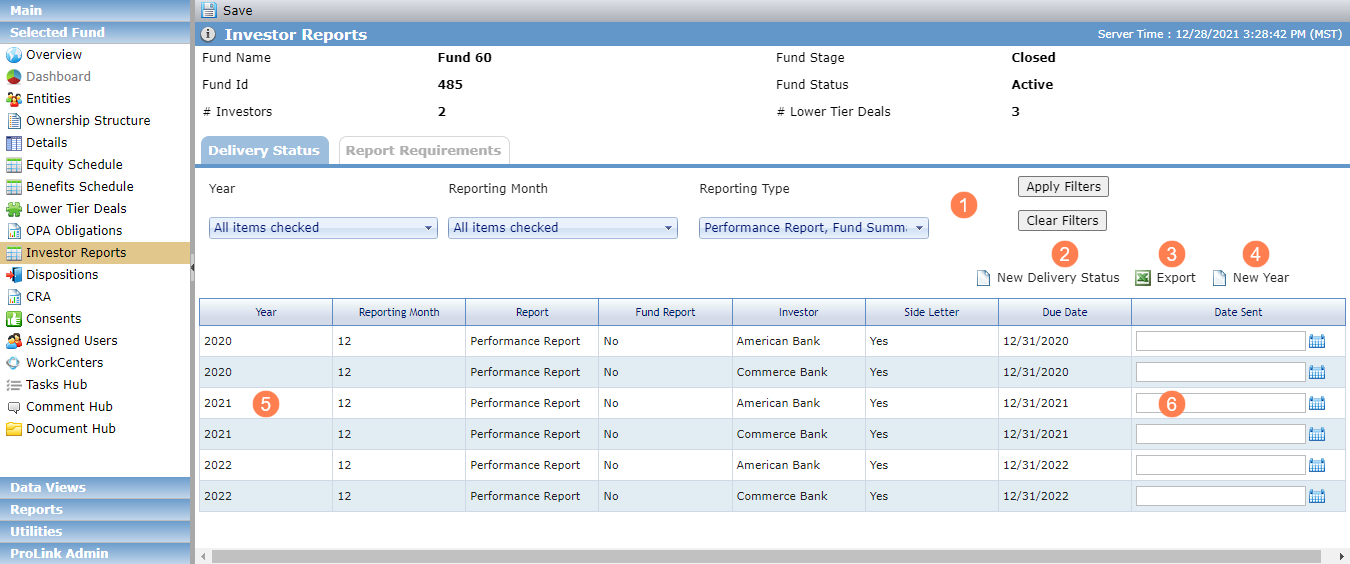
Task: Click the Consents icon
Action: tap(14, 319)
